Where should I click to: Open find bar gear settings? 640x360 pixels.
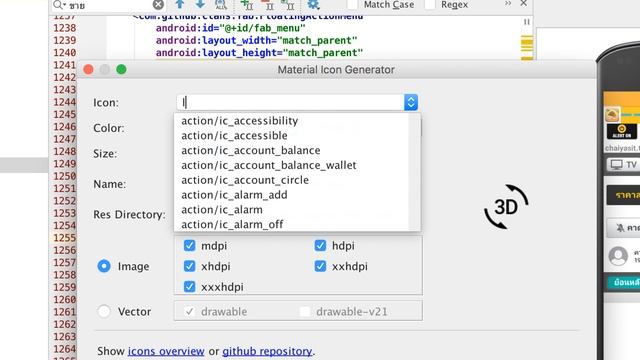(x=313, y=4)
